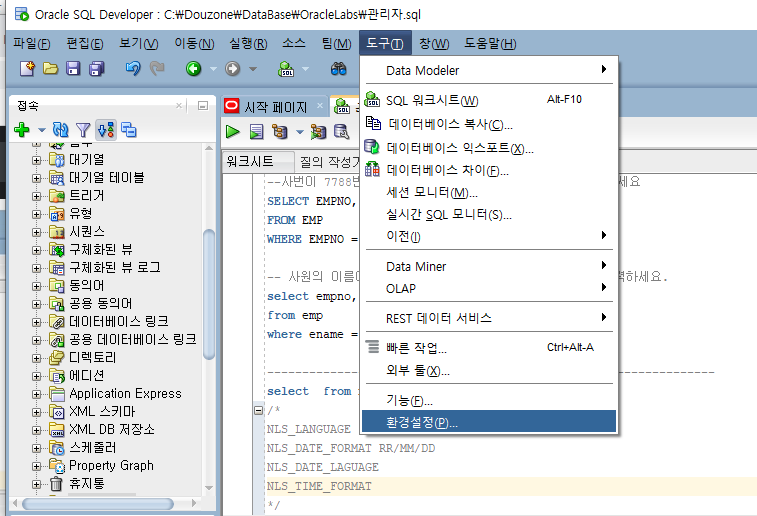Select the Property Graph tree item

point(111,465)
